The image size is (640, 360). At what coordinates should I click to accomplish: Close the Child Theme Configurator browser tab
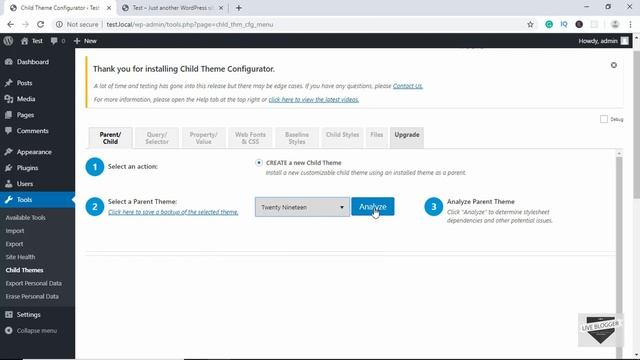pyautogui.click(x=109, y=8)
